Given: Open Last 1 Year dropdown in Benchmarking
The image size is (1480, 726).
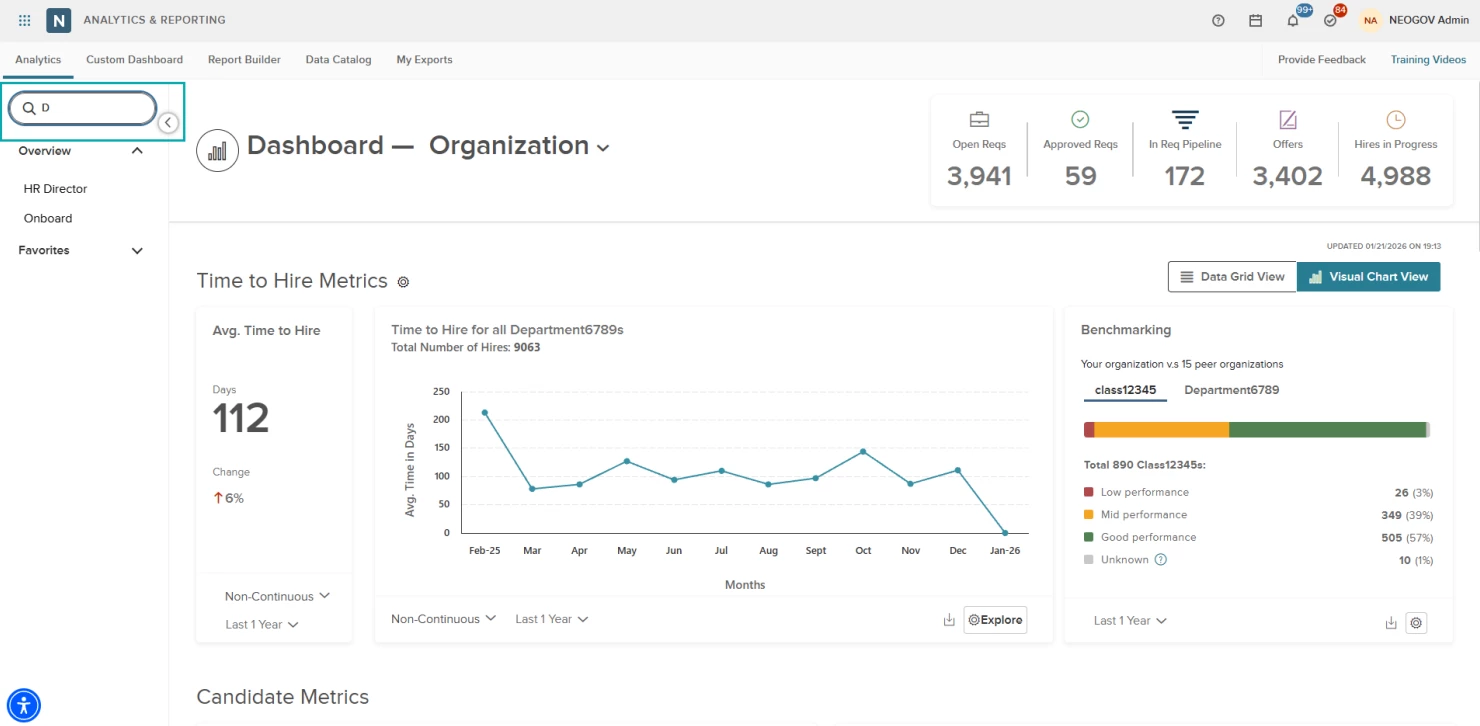Looking at the screenshot, I should pos(1129,621).
